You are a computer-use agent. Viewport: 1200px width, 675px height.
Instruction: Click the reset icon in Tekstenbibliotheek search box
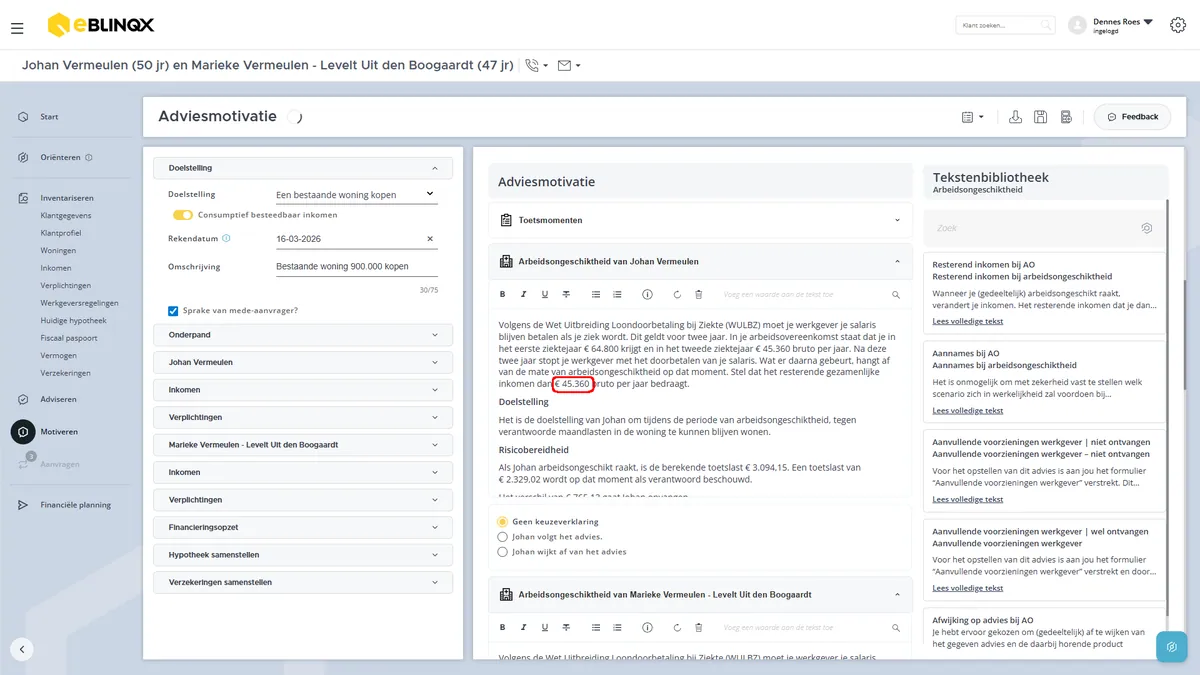coord(1146,228)
